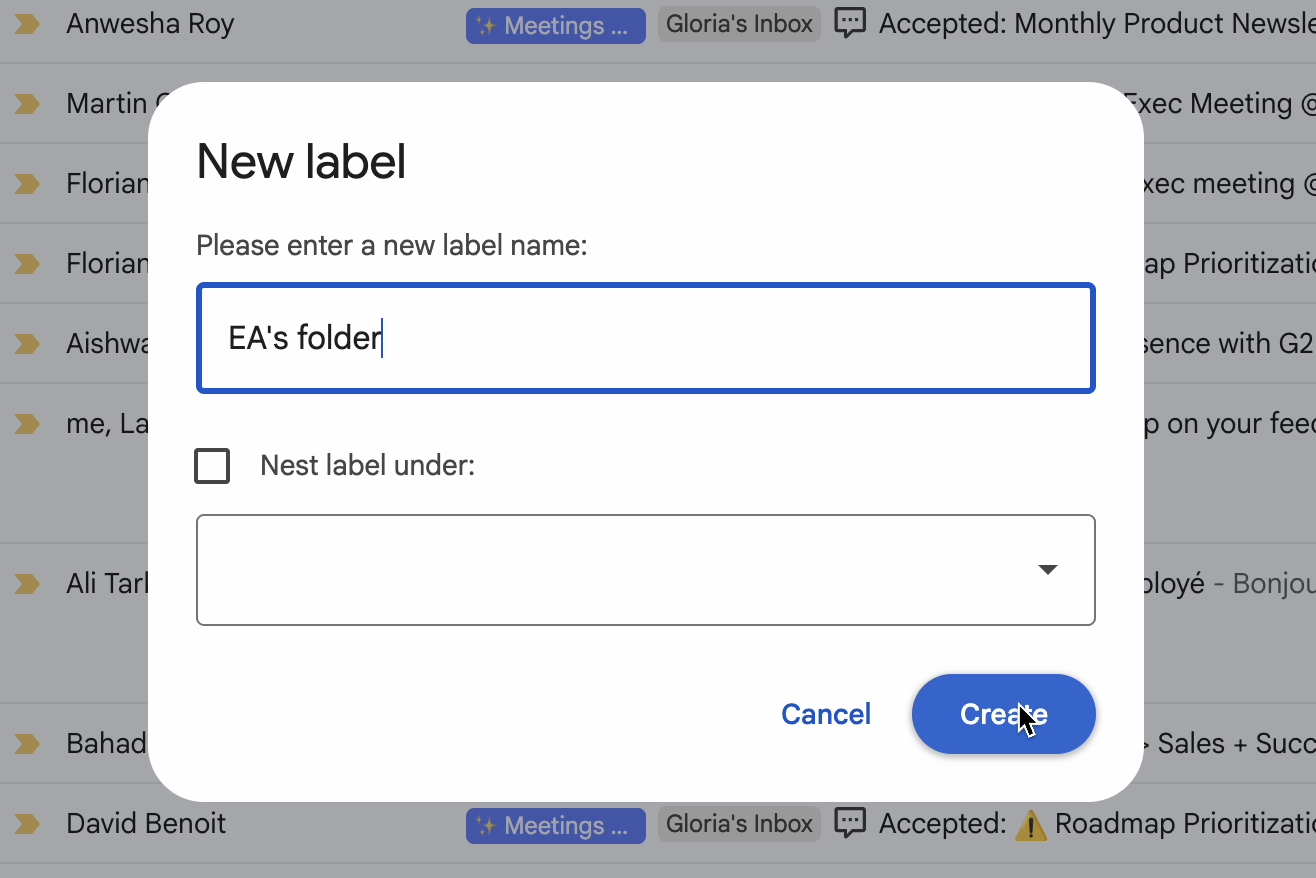The width and height of the screenshot is (1316, 878).
Task: Click chat icon in Anwesha Roy's email row
Action: (x=850, y=24)
